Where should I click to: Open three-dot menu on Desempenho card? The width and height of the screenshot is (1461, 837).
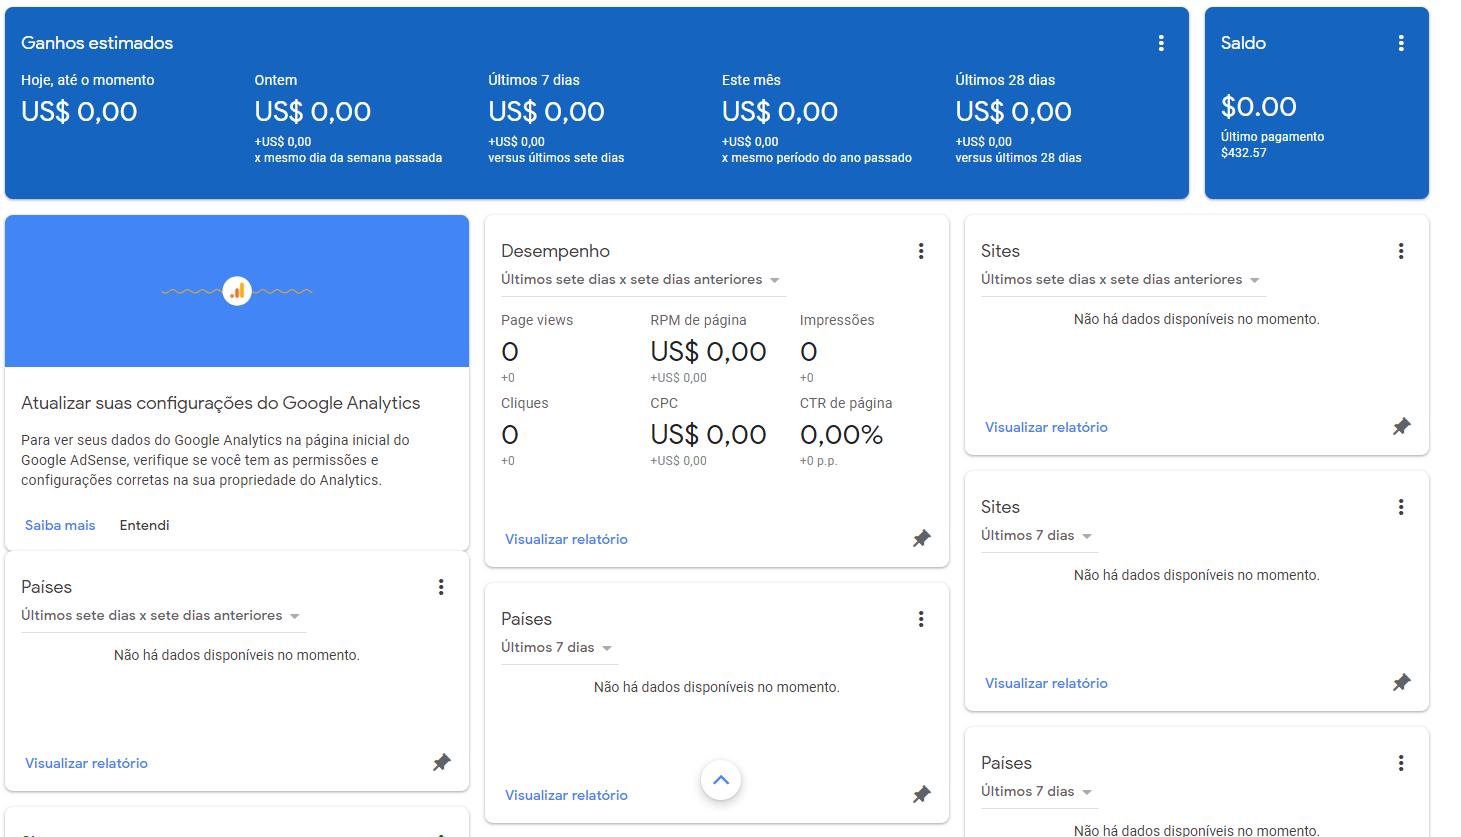click(x=921, y=251)
